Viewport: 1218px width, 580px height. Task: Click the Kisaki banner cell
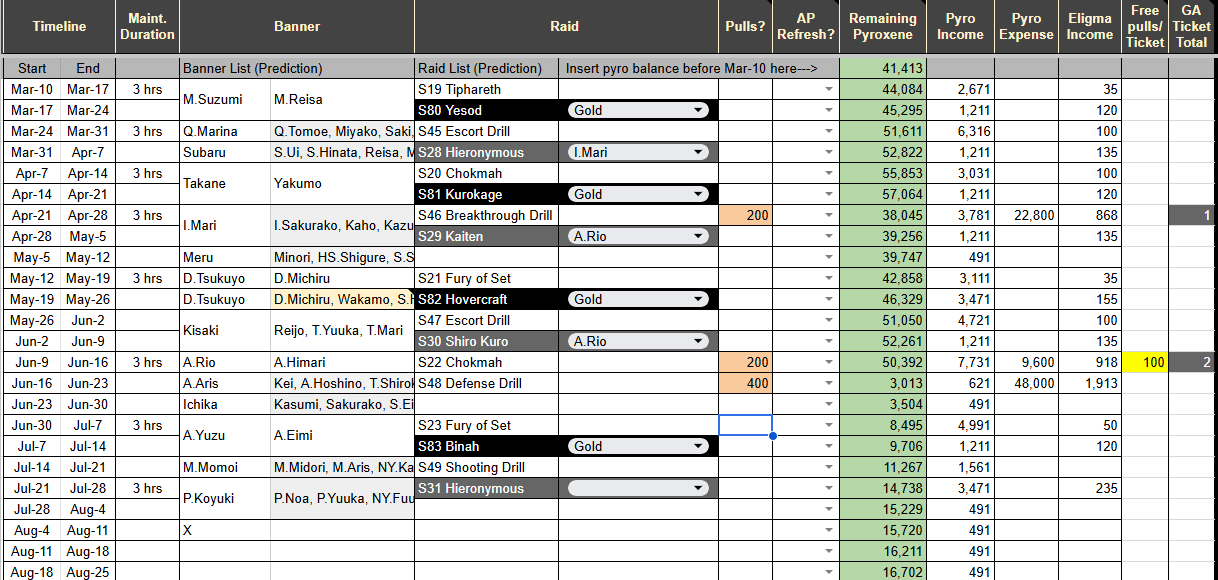coord(225,330)
